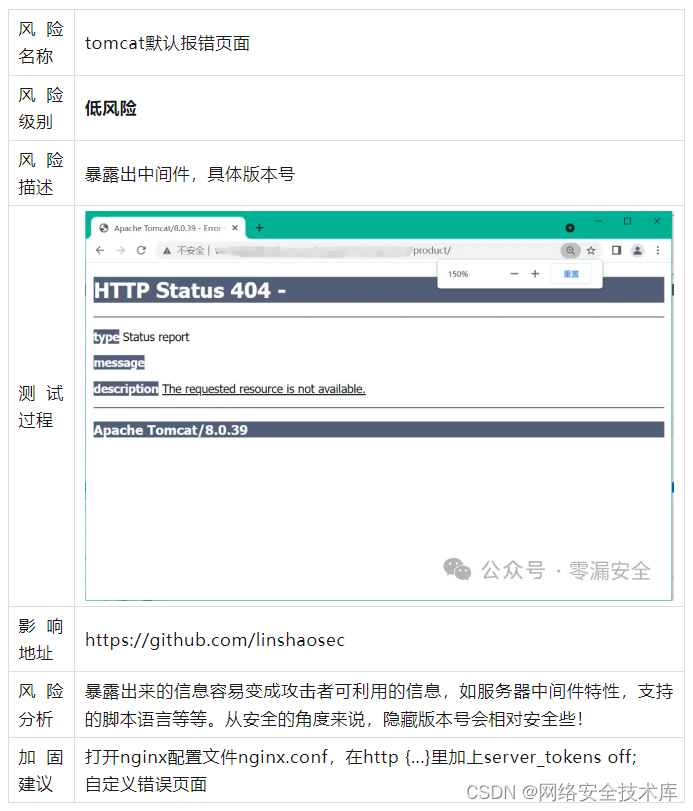The width and height of the screenshot is (693, 811).
Task: Close the browser window with X
Action: pyautogui.click(x=657, y=221)
